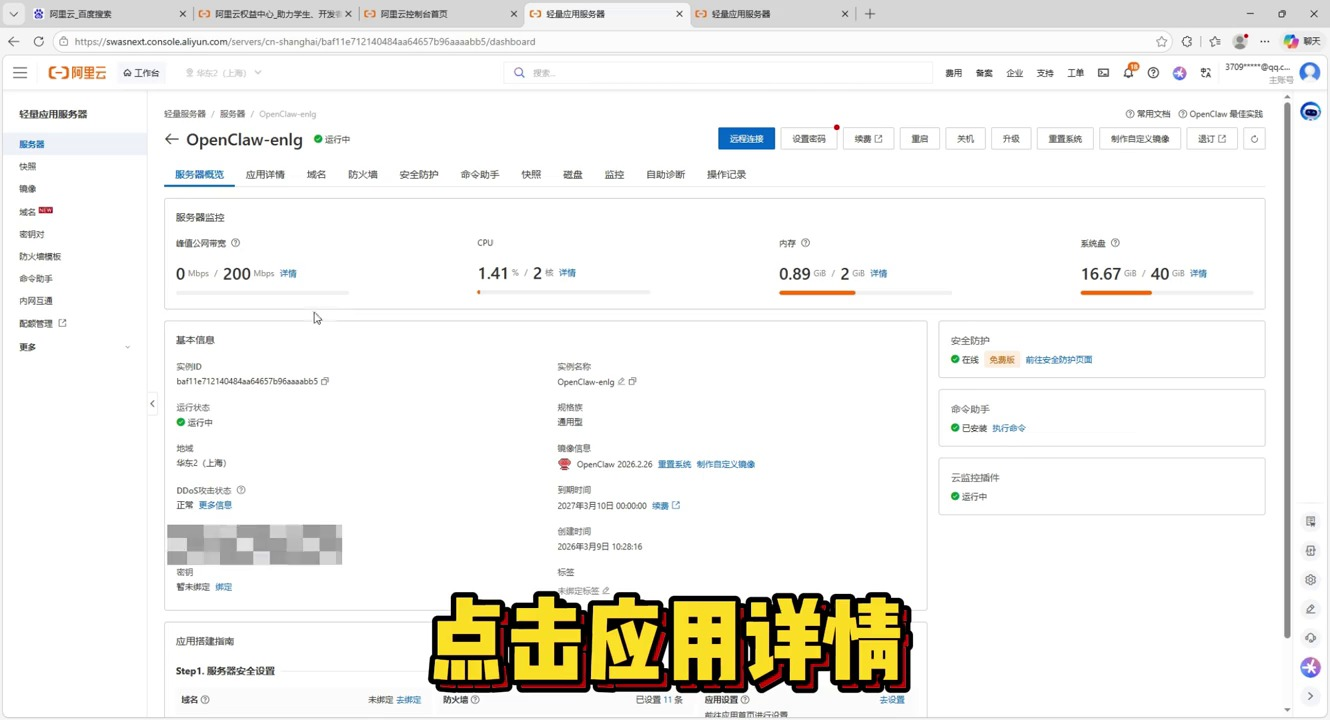1330x720 pixels.
Task: Open the Cloud Shell terminal icon
Action: pyautogui.click(x=1103, y=73)
